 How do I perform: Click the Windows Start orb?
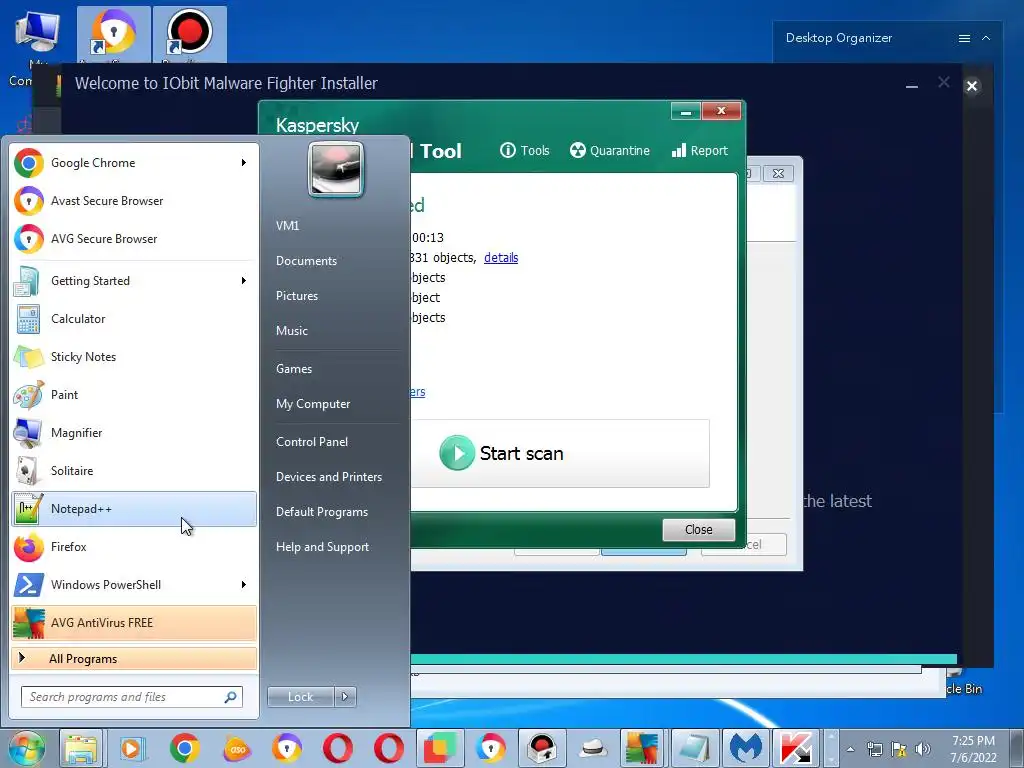coord(26,748)
